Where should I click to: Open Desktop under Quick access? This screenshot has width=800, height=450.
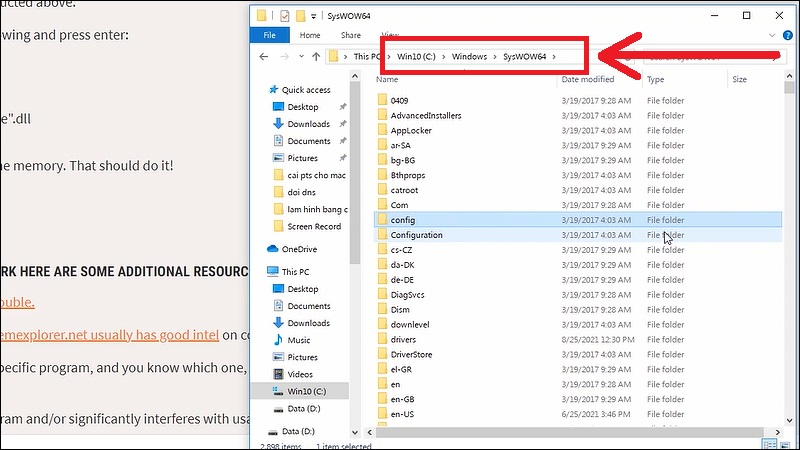click(x=303, y=107)
